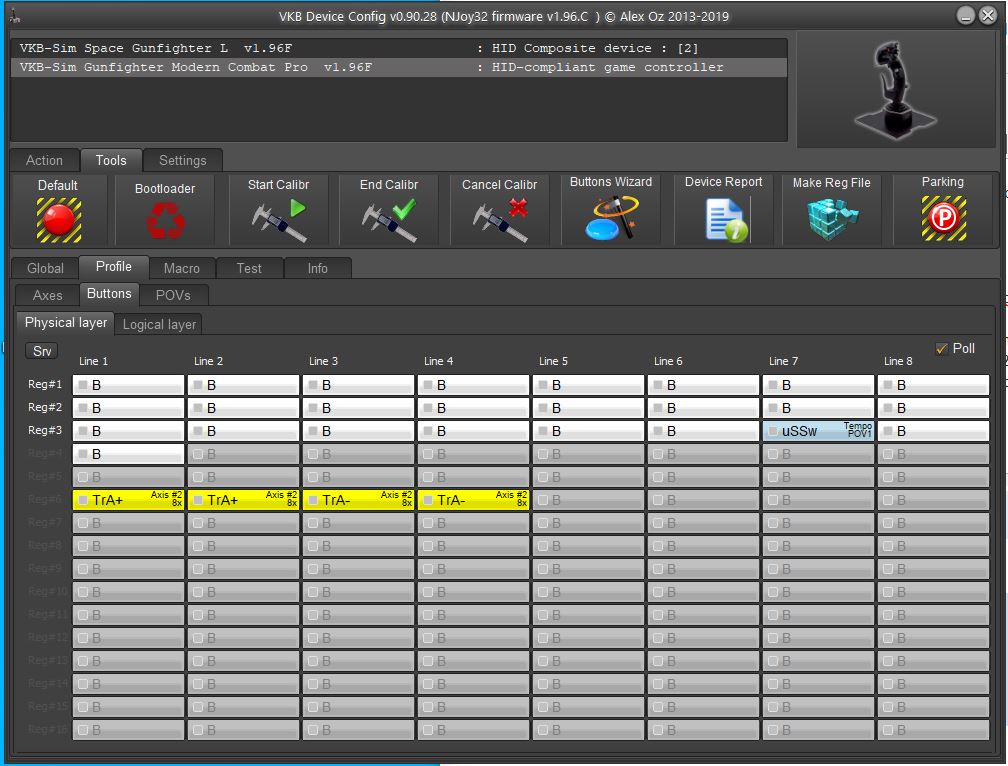
Task: Select the Profile tab
Action: pos(114,266)
